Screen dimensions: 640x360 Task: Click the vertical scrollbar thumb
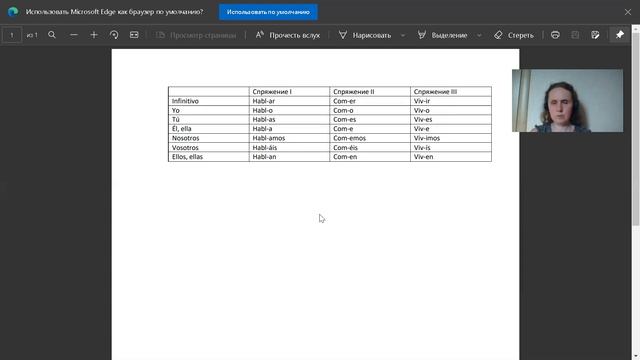pos(636,129)
